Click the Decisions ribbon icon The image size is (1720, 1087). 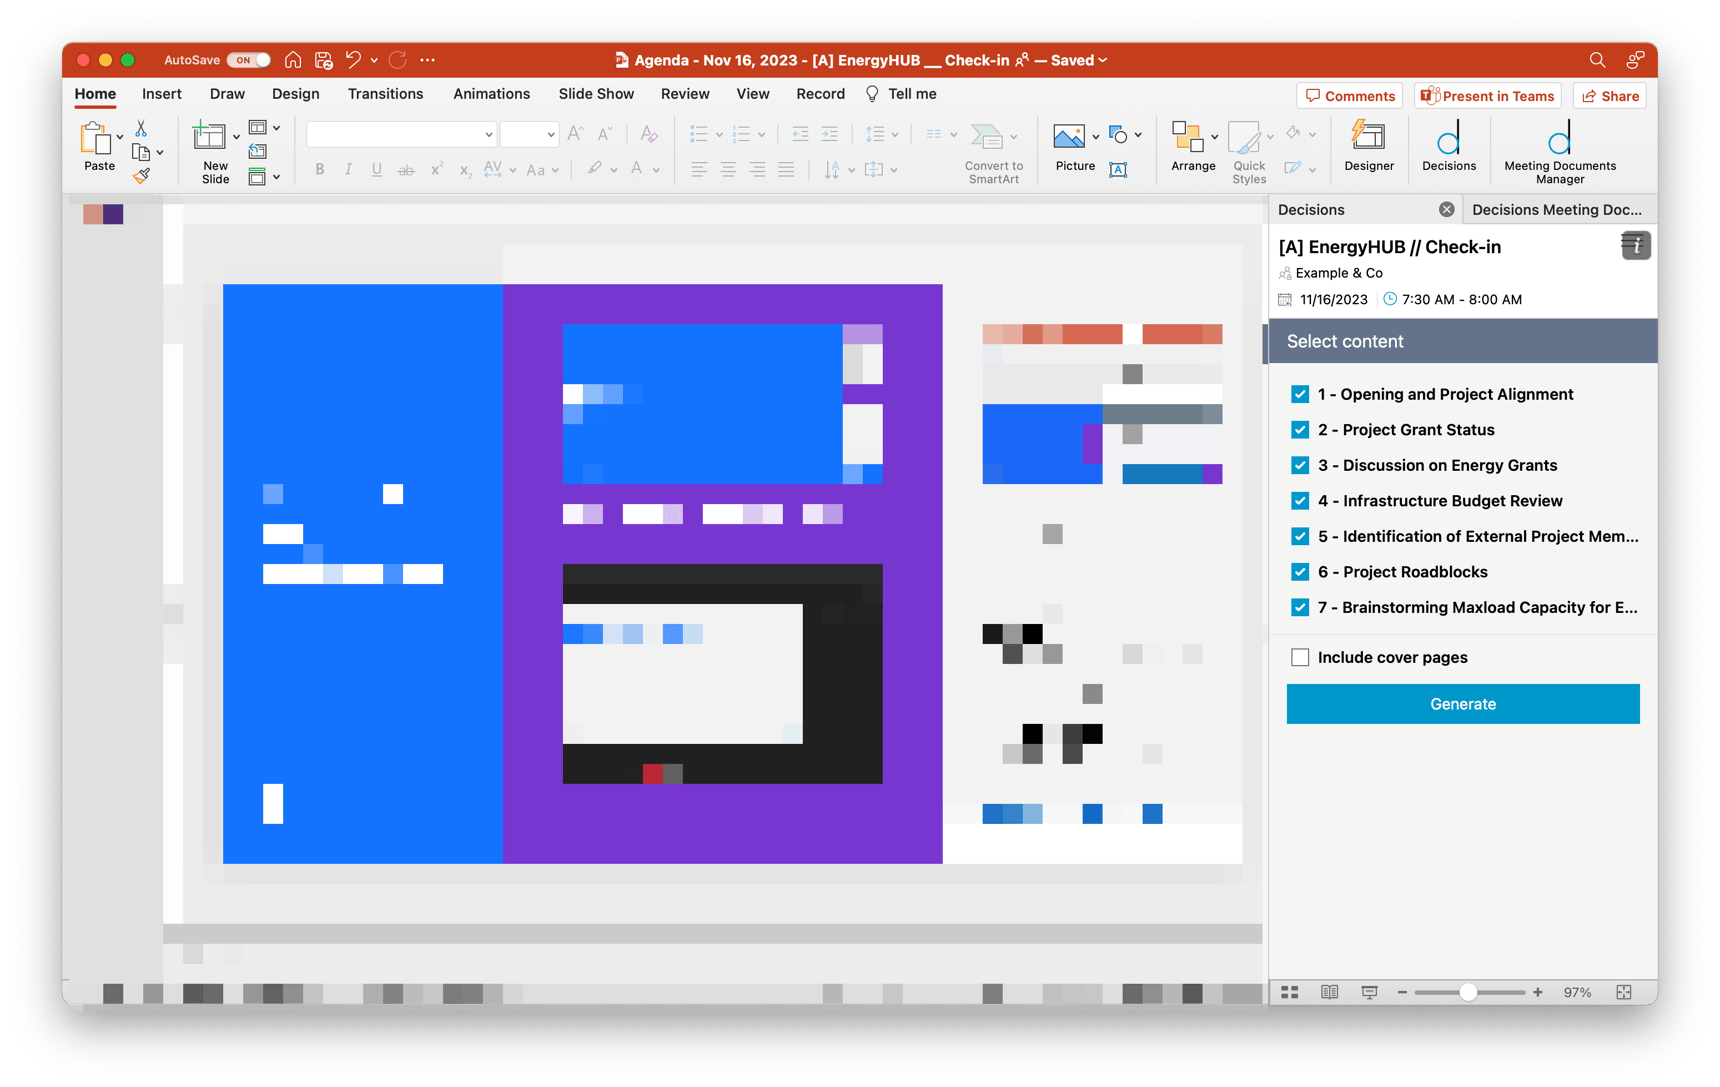[x=1448, y=148]
